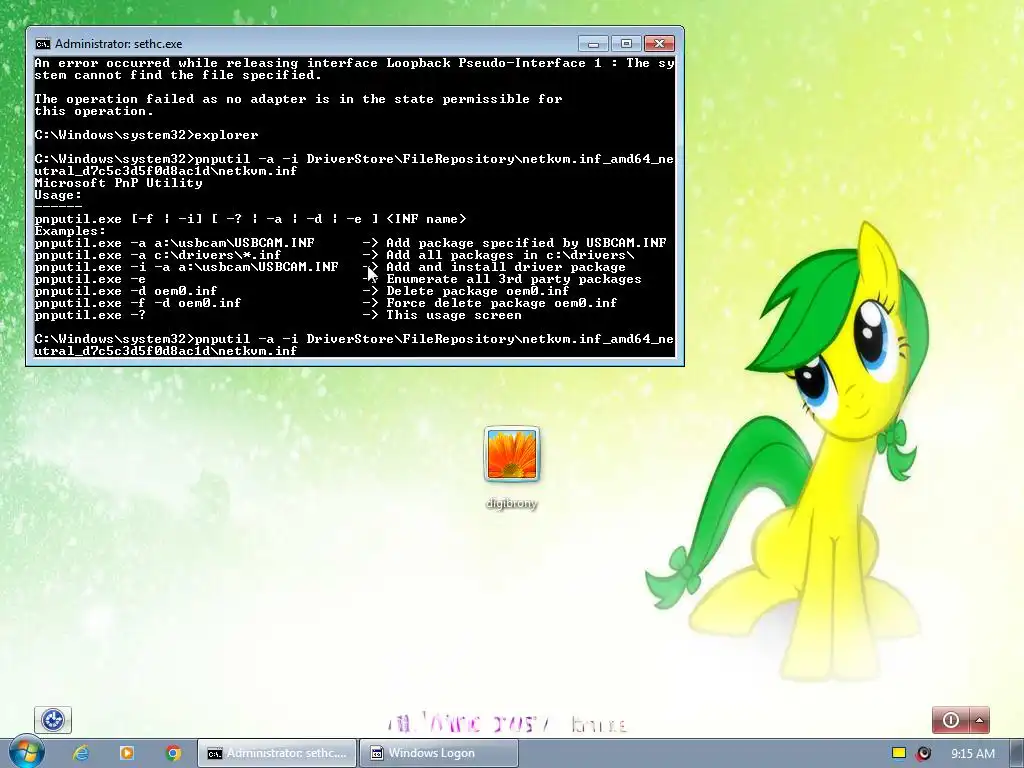Launch Internet Explorer from the taskbar
The height and width of the screenshot is (768, 1024).
coord(81,753)
